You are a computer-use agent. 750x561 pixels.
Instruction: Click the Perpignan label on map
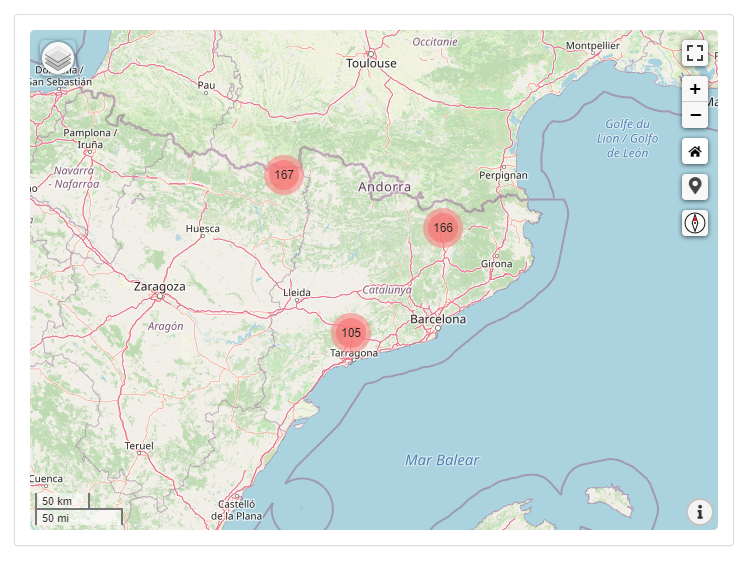503,175
